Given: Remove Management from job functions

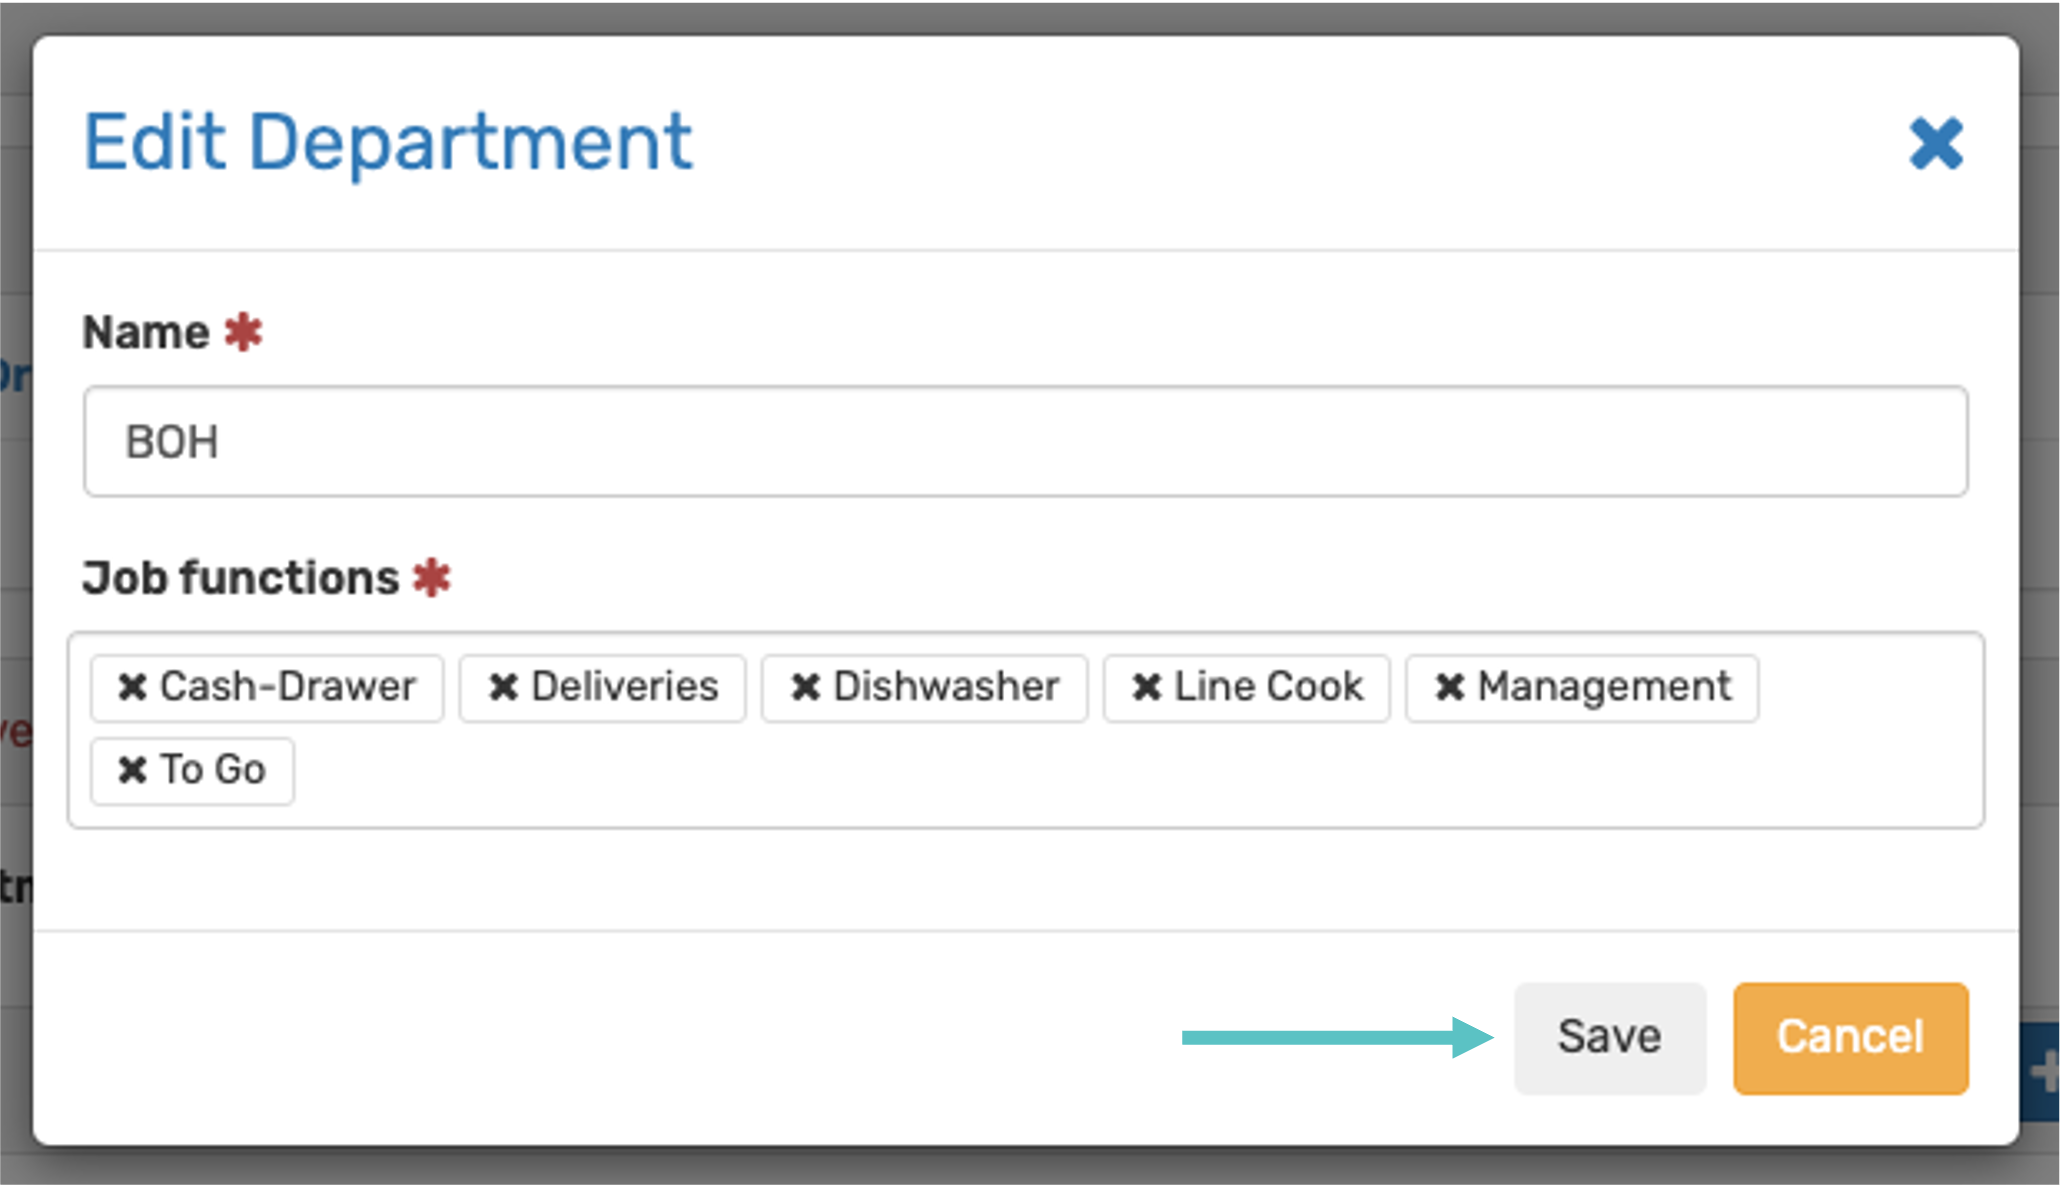Looking at the screenshot, I should [1449, 687].
